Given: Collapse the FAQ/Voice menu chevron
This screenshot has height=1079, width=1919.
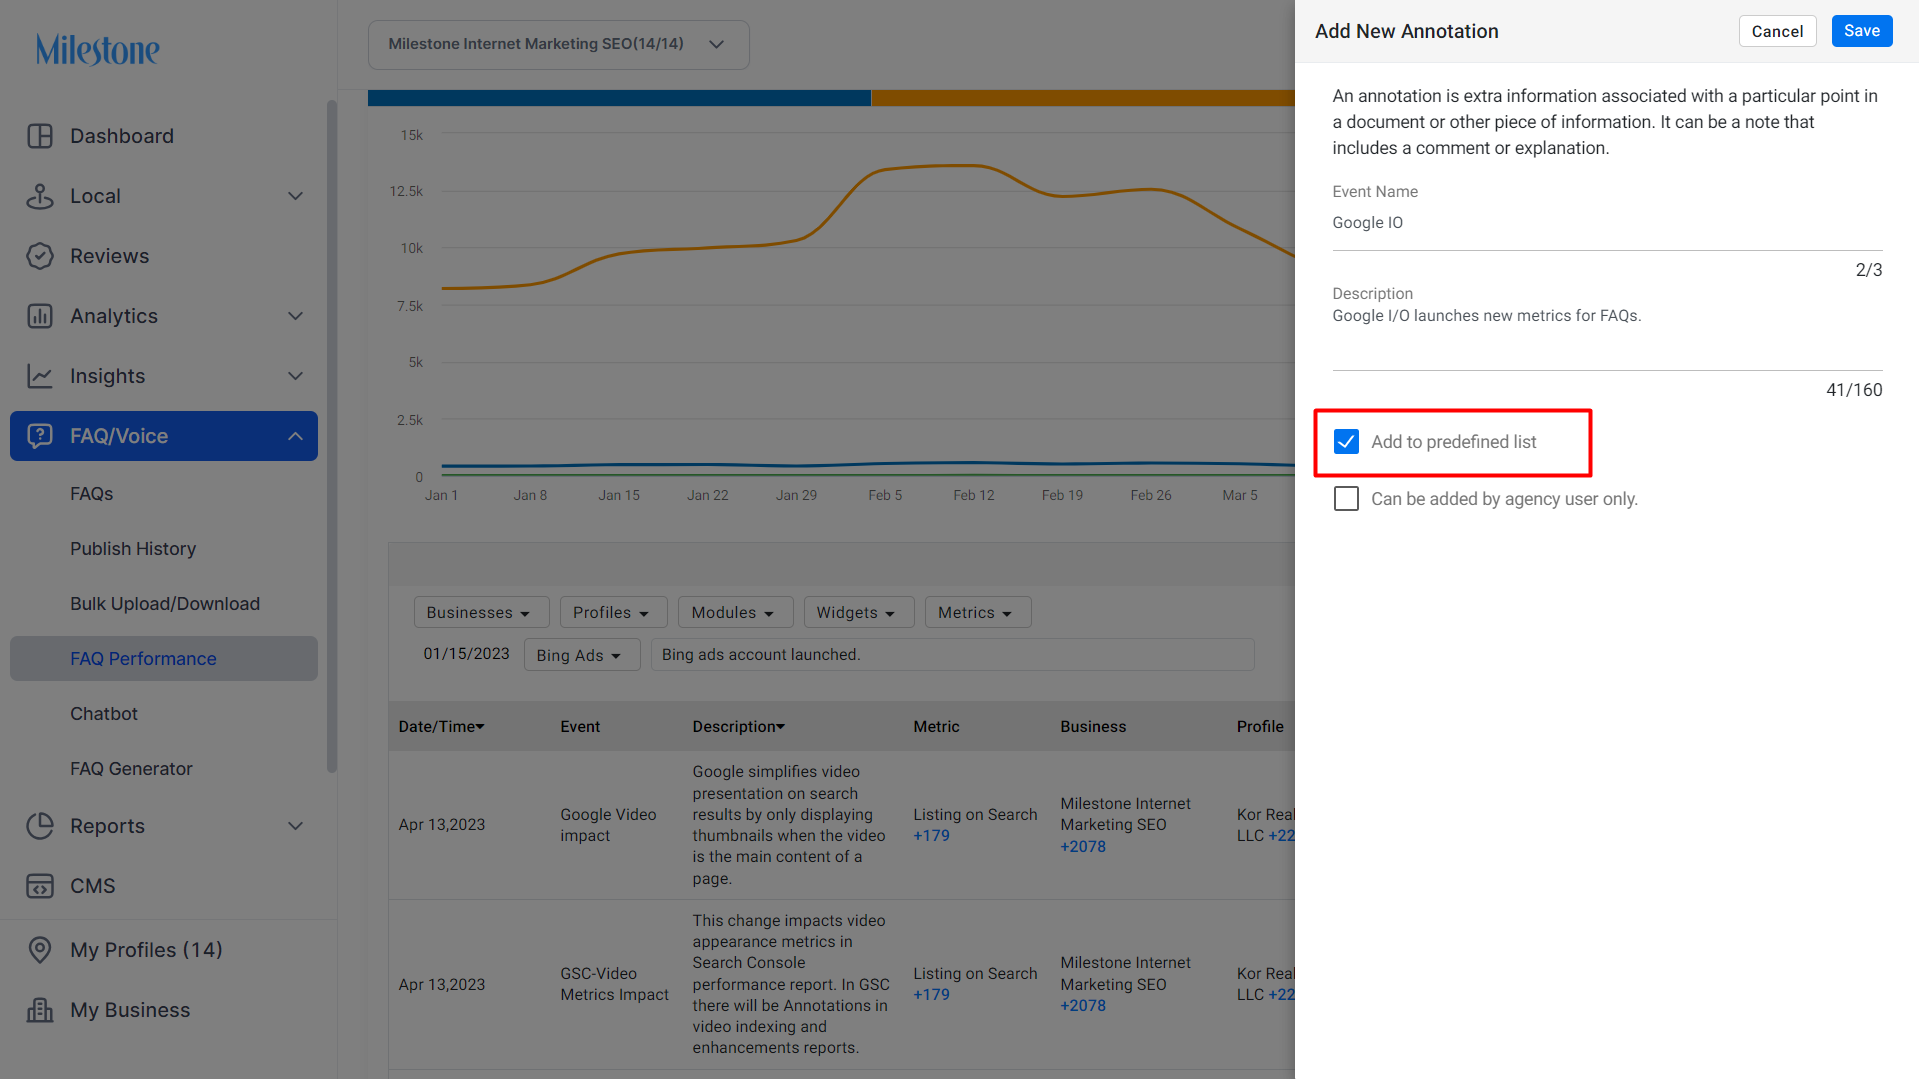Looking at the screenshot, I should pyautogui.click(x=295, y=436).
